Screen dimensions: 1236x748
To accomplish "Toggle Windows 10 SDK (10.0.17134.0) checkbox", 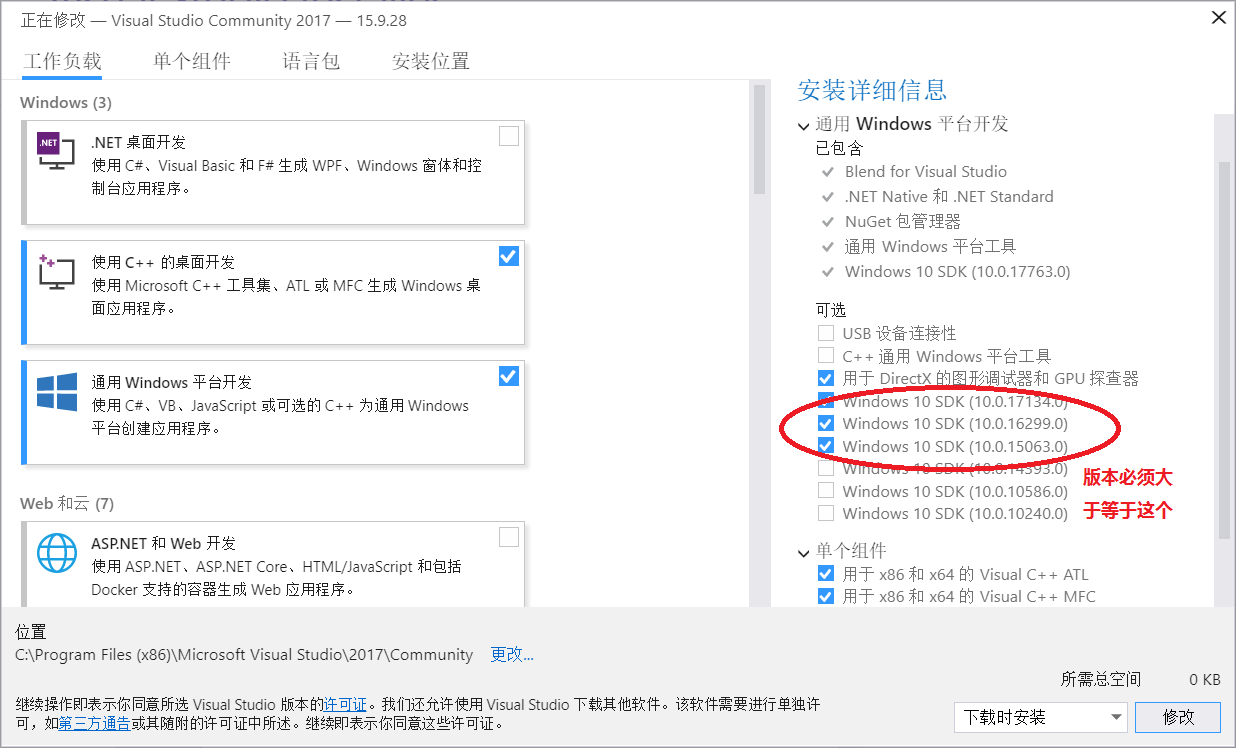I will pyautogui.click(x=826, y=400).
